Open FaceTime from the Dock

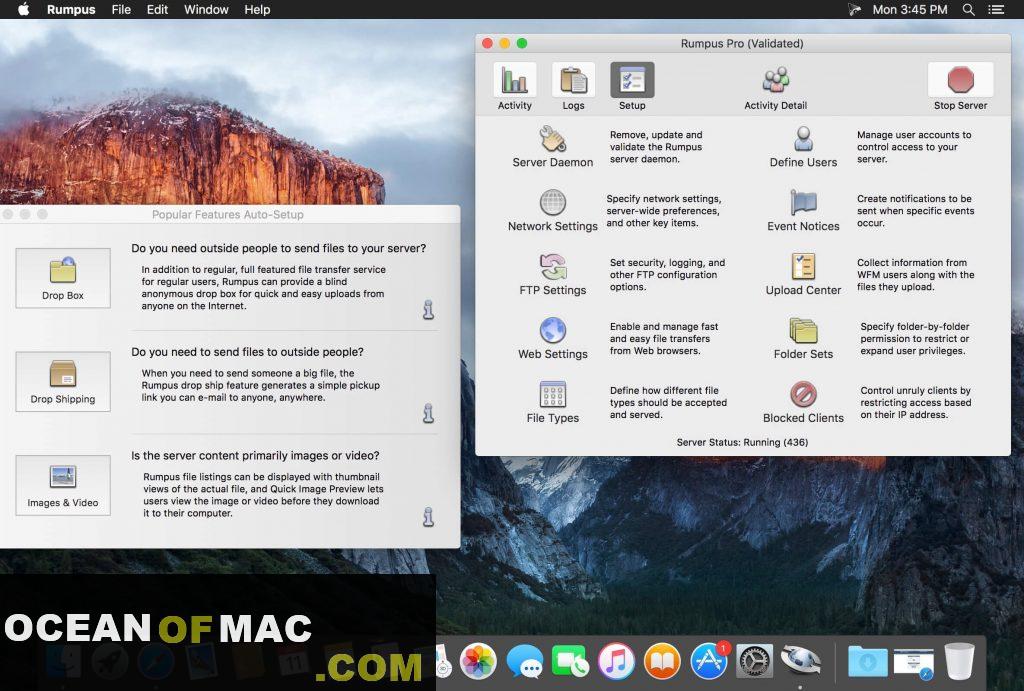(570, 661)
